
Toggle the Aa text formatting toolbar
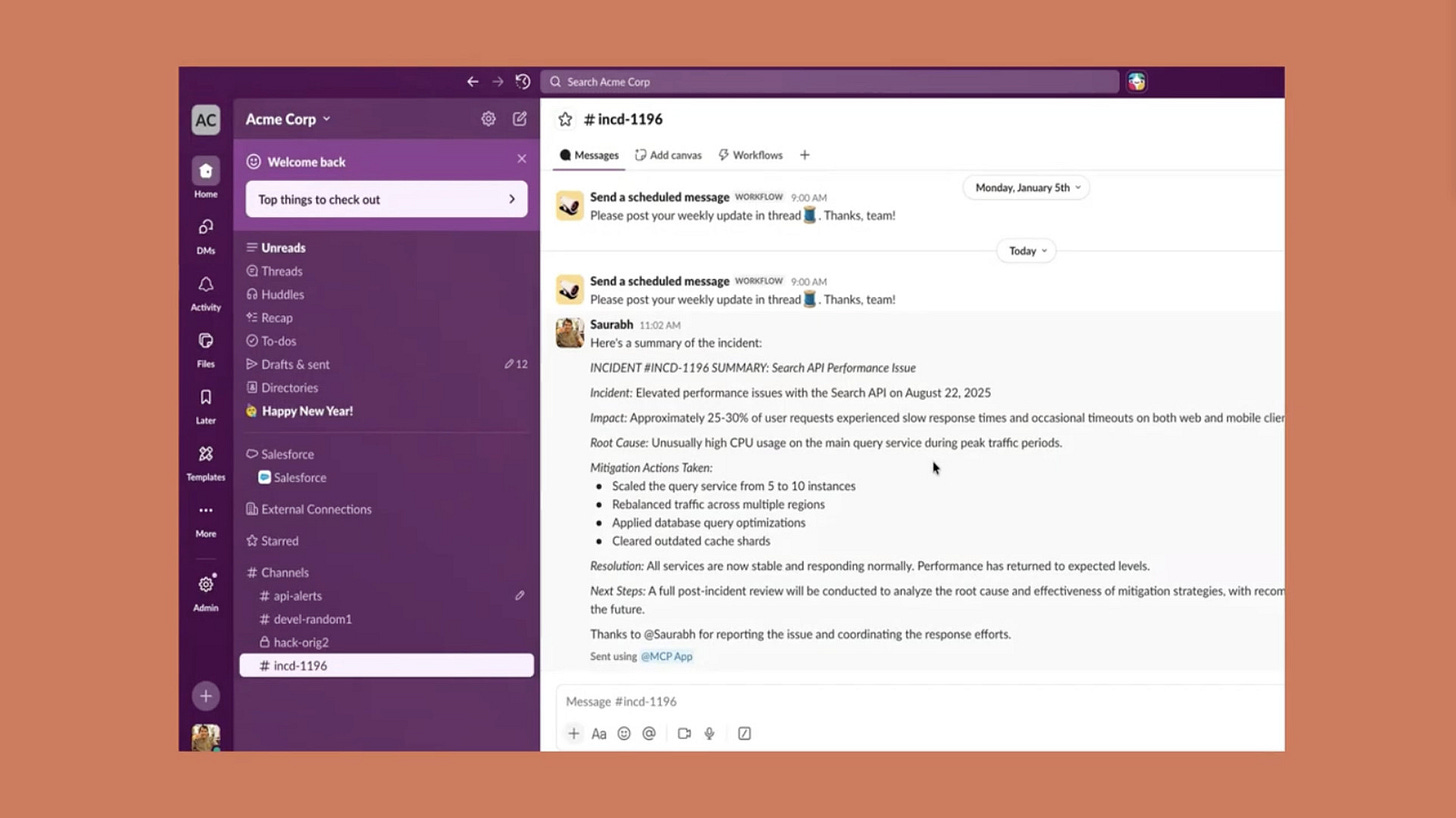pyautogui.click(x=598, y=733)
